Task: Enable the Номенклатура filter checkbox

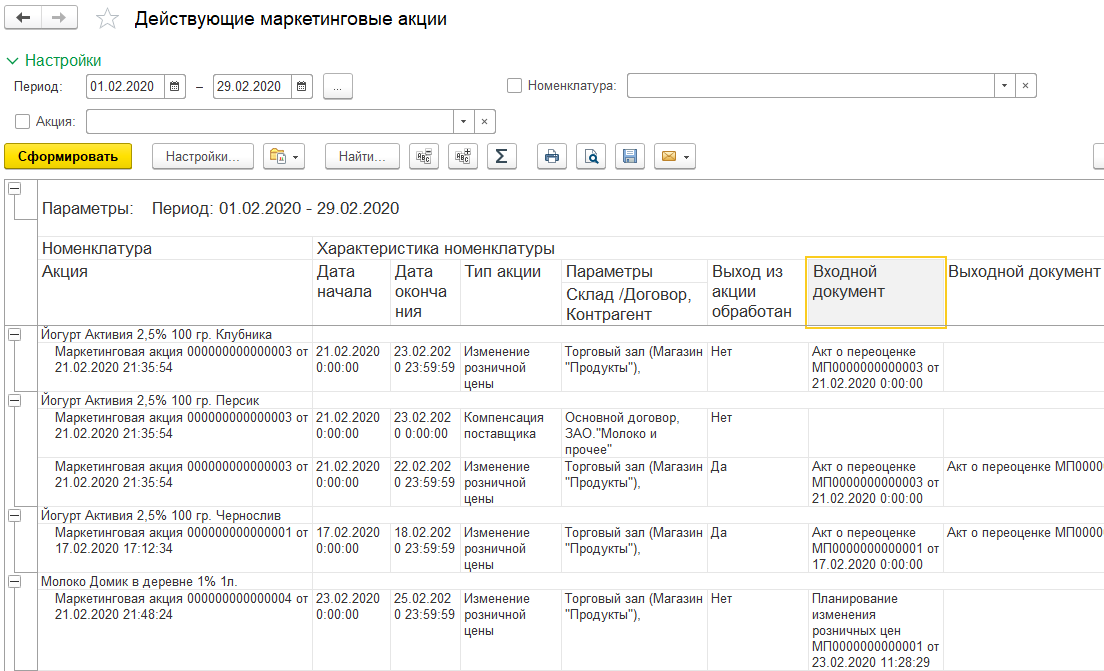Action: coord(515,87)
